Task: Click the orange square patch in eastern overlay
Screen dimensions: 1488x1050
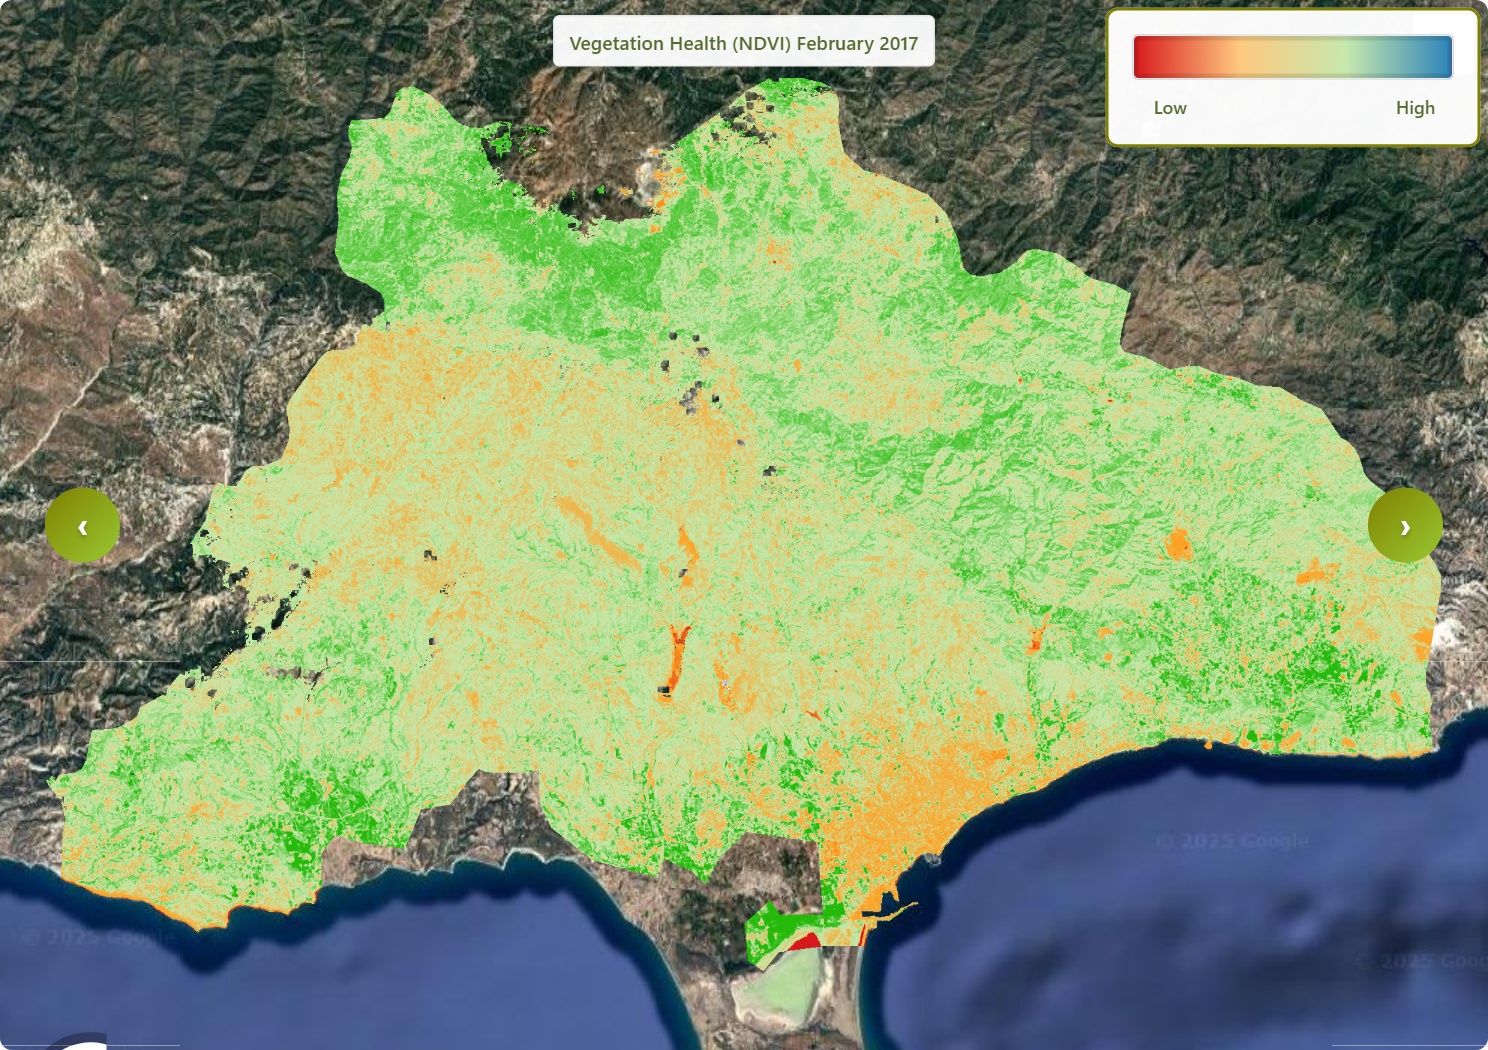Action: 1177,545
